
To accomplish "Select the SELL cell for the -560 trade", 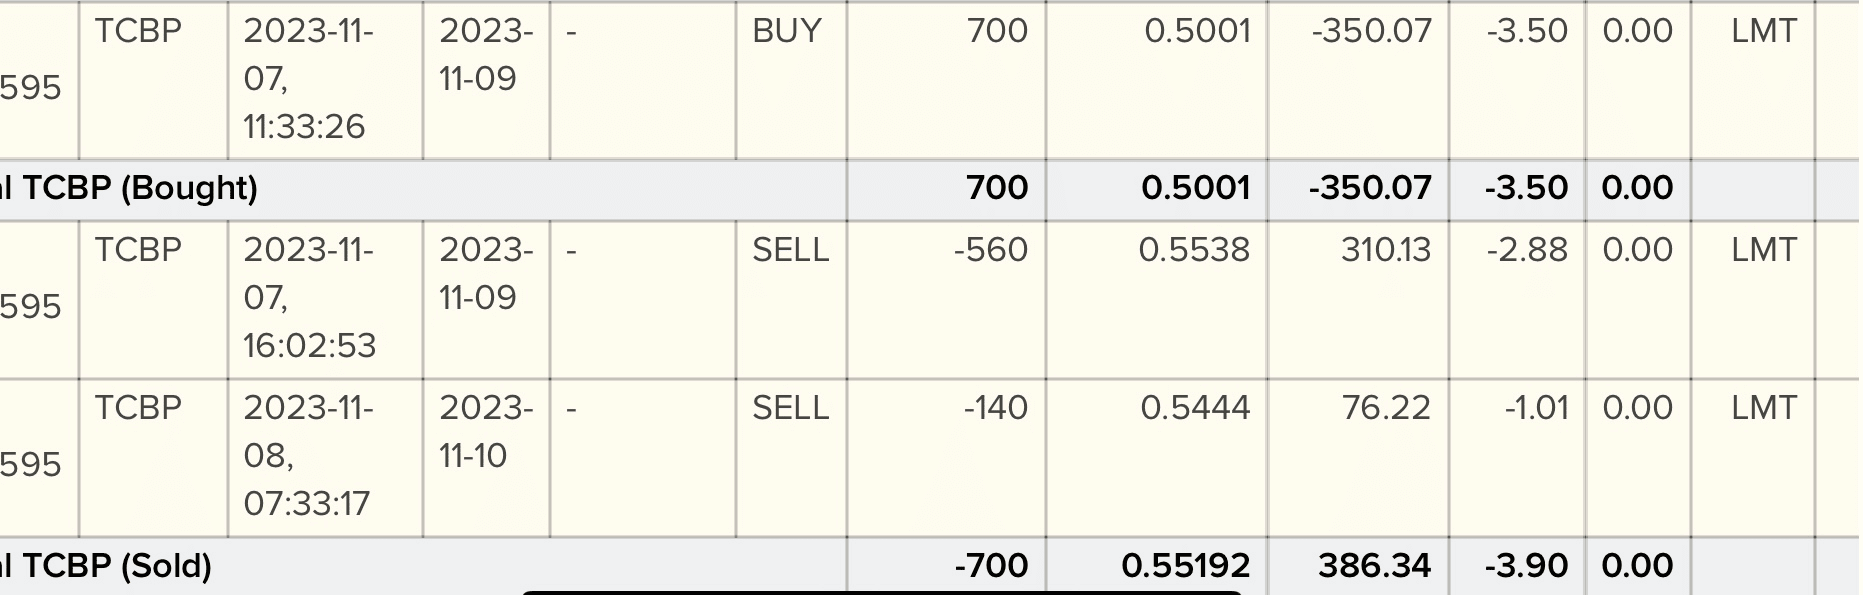I will pos(790,250).
